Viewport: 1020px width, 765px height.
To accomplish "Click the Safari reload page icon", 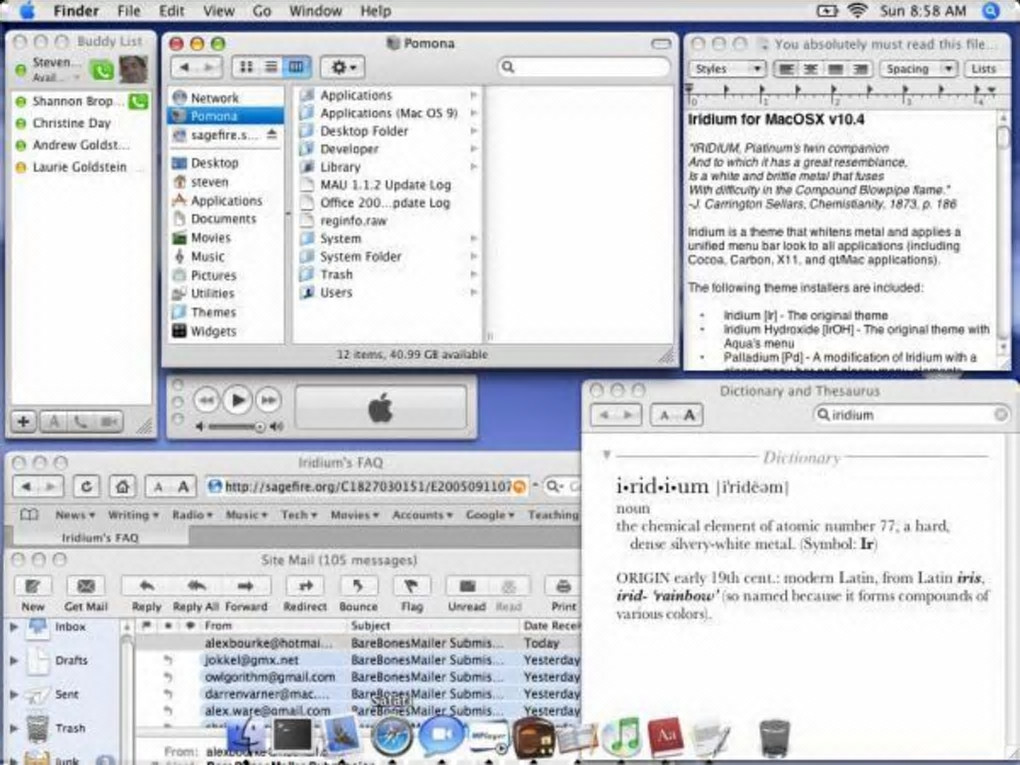I will click(x=87, y=486).
